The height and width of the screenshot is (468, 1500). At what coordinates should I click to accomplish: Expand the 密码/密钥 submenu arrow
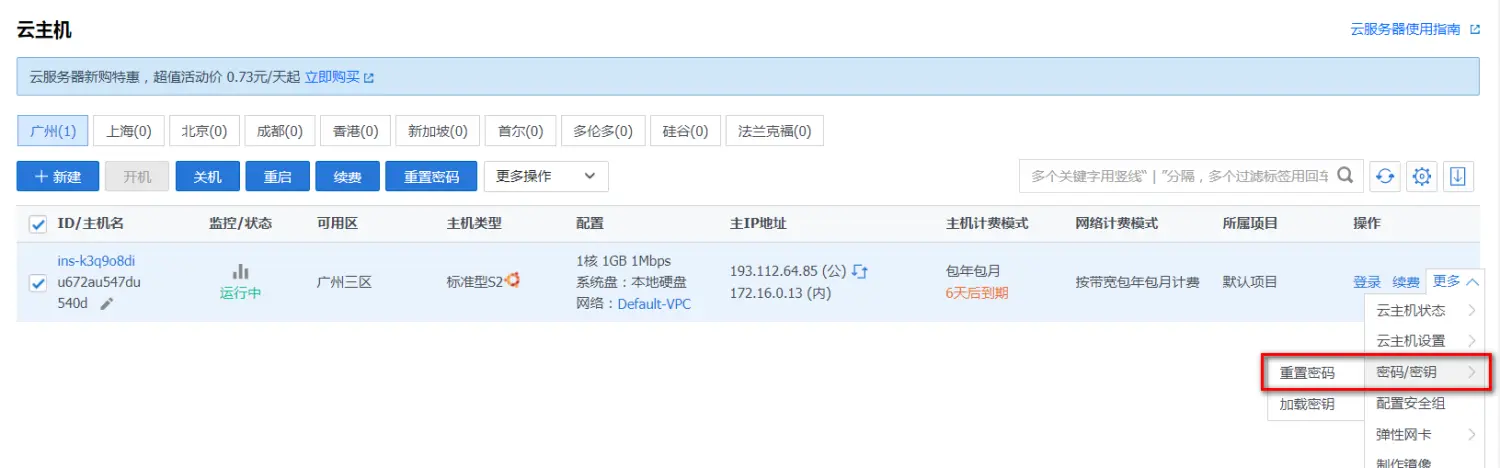1471,372
